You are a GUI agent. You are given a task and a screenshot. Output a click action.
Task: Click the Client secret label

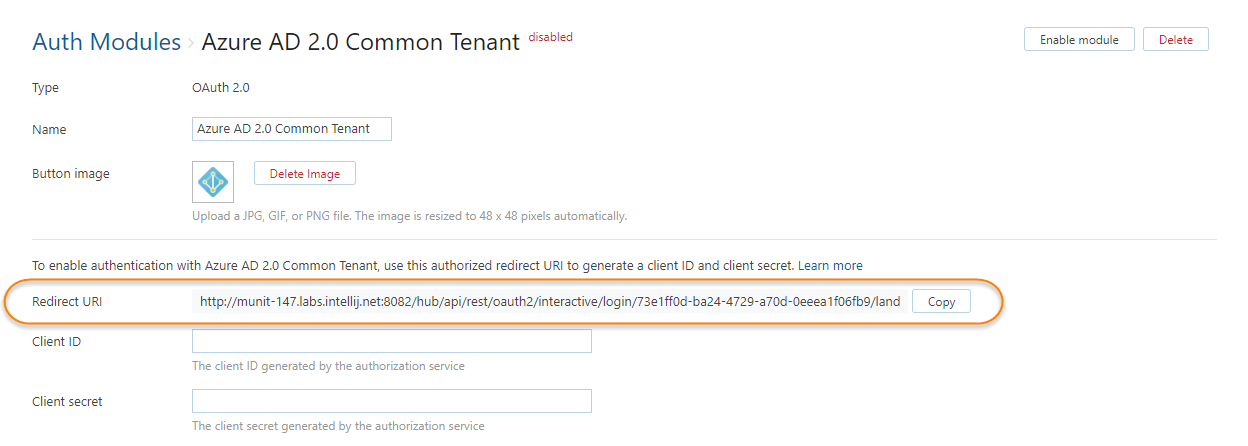[67, 402]
